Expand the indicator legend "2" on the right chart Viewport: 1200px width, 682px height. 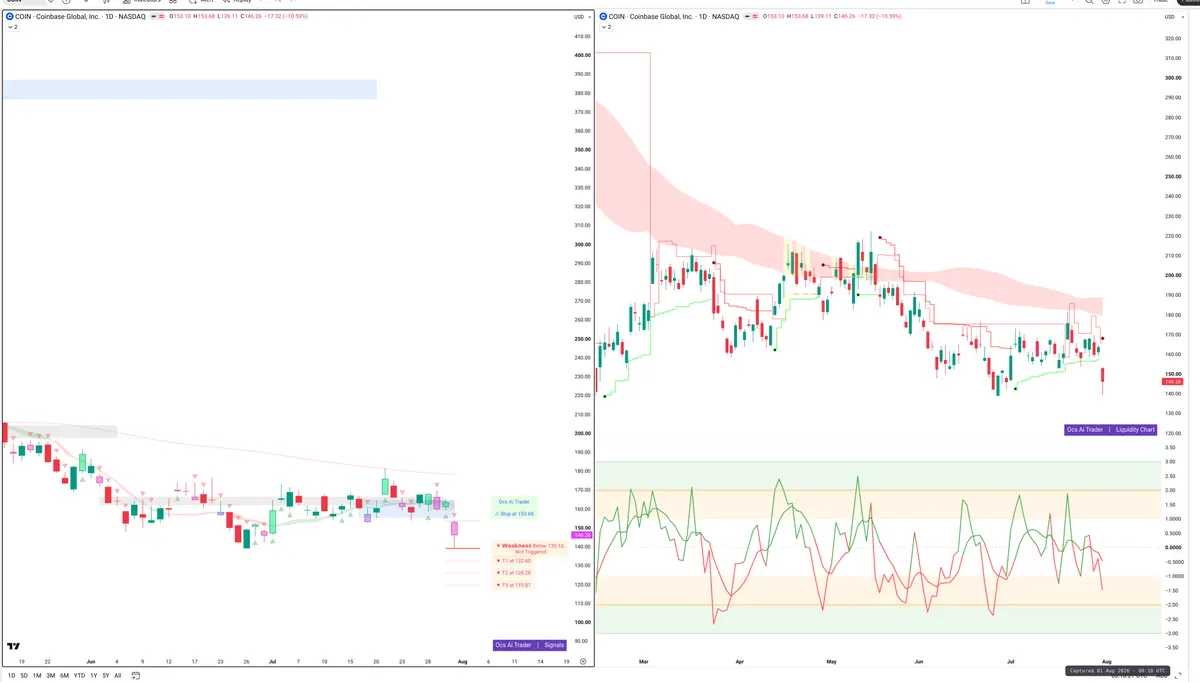(605, 27)
